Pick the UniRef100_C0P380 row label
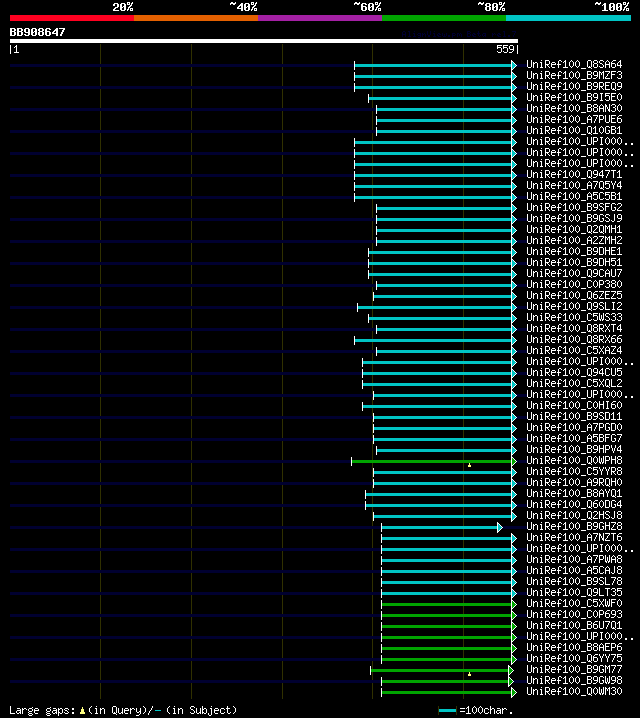The height and width of the screenshot is (718, 640). [x=574, y=284]
